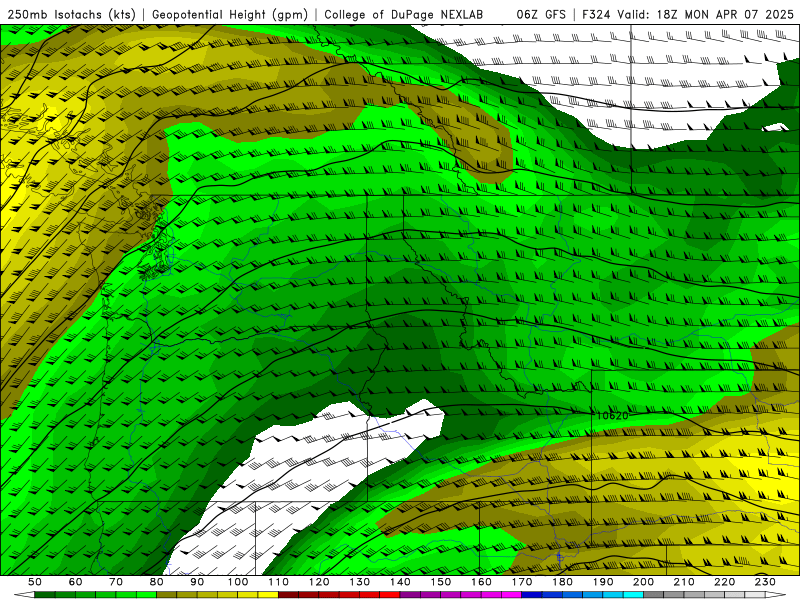This screenshot has width=800, height=600.
Task: Click the '130' legend value
Action: [360, 582]
